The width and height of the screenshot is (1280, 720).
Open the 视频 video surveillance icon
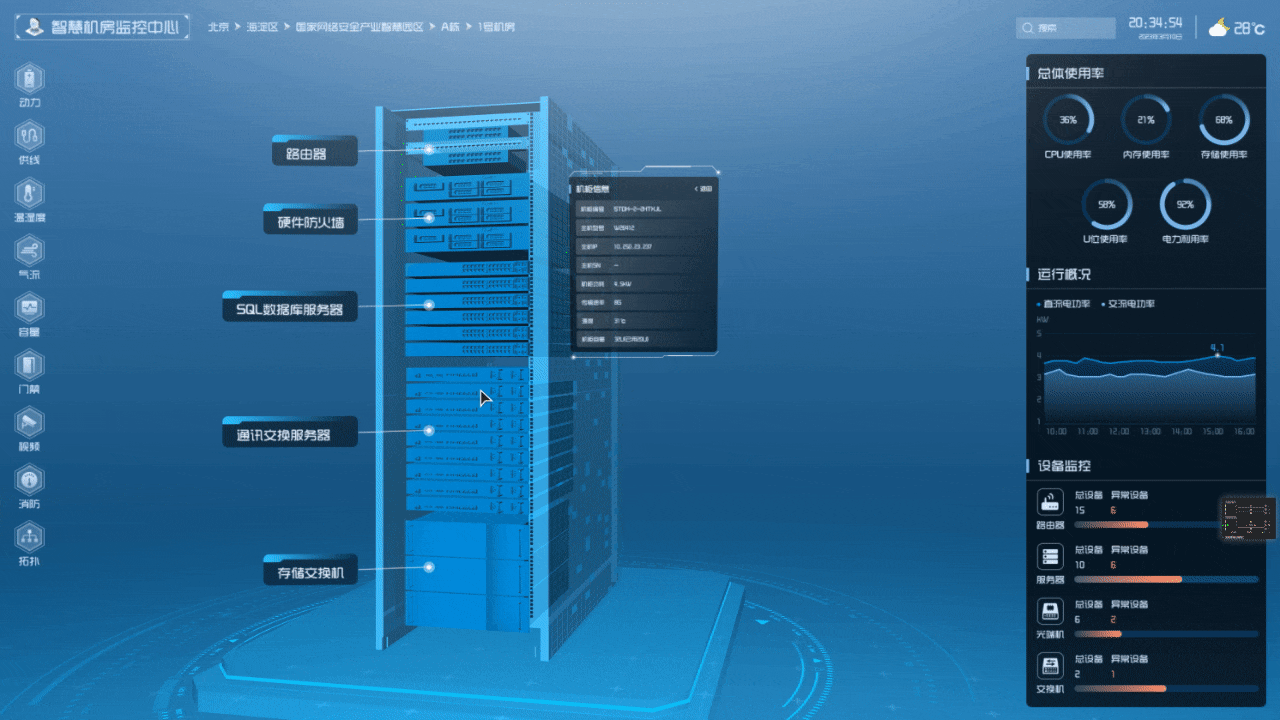30,420
